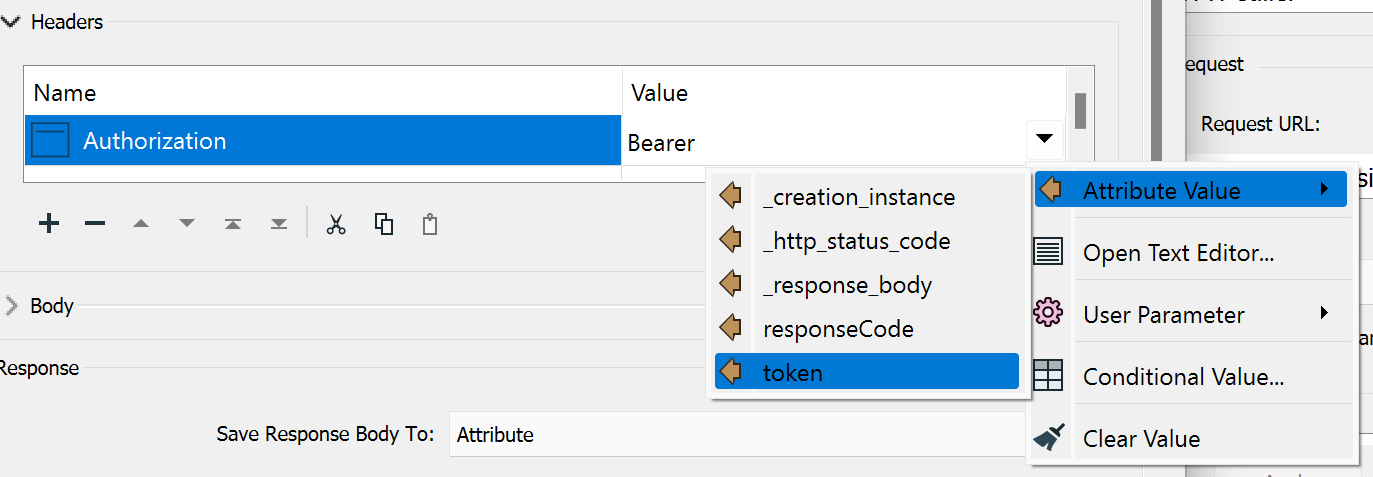This screenshot has width=1373, height=477.
Task: Select the token attribute
Action: [x=866, y=373]
